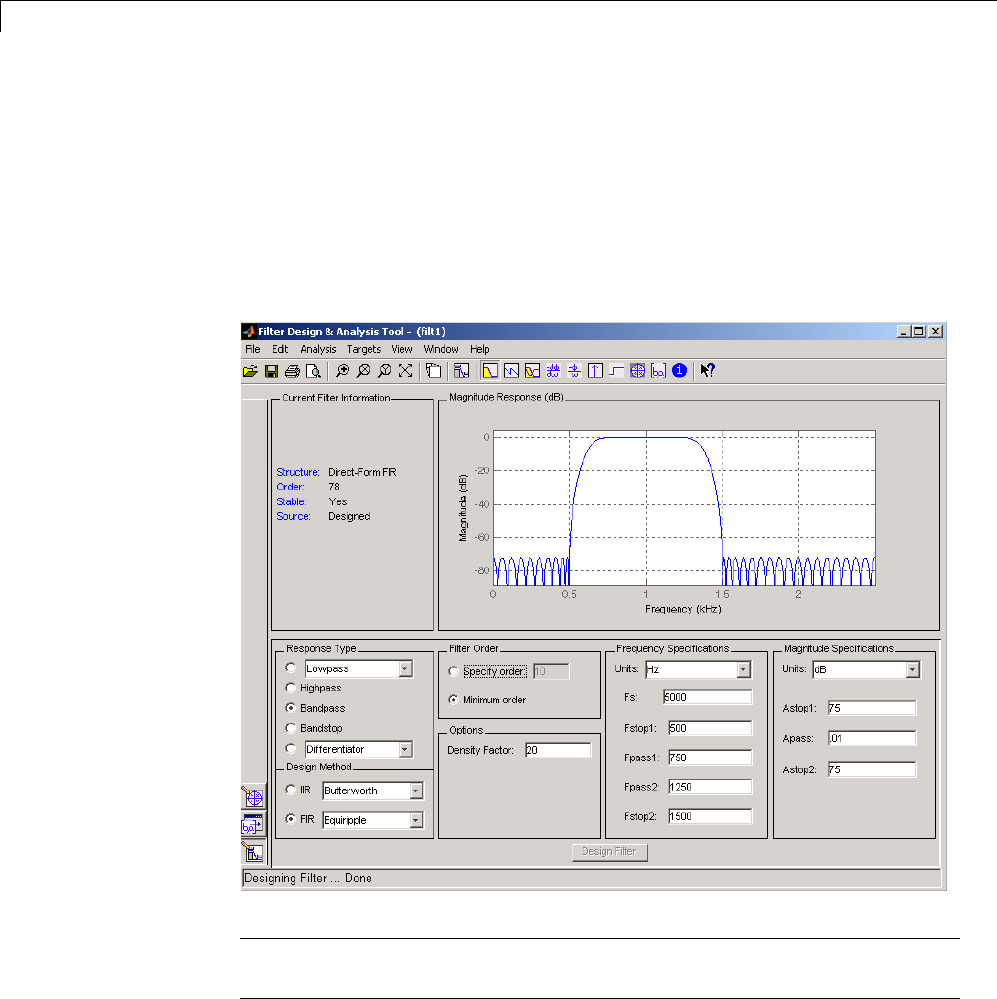Screen dimensions: 997x999
Task: Expand the Lowpass type dropdown
Action: click(x=405, y=668)
